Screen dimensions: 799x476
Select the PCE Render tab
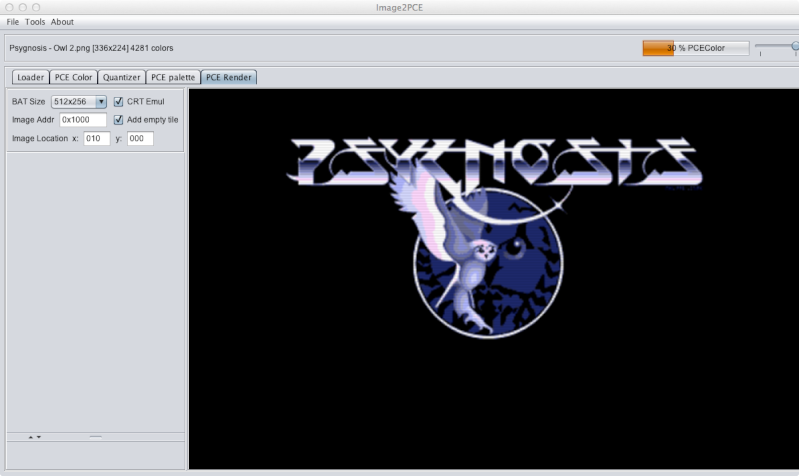point(229,77)
